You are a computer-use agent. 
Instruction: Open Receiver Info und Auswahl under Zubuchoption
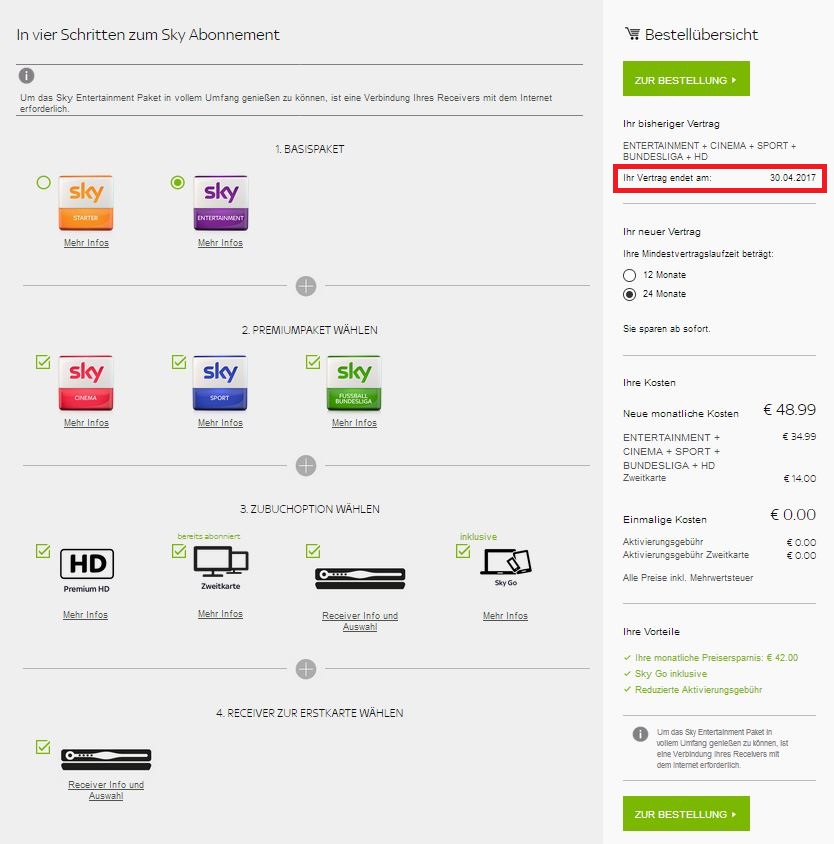point(360,621)
